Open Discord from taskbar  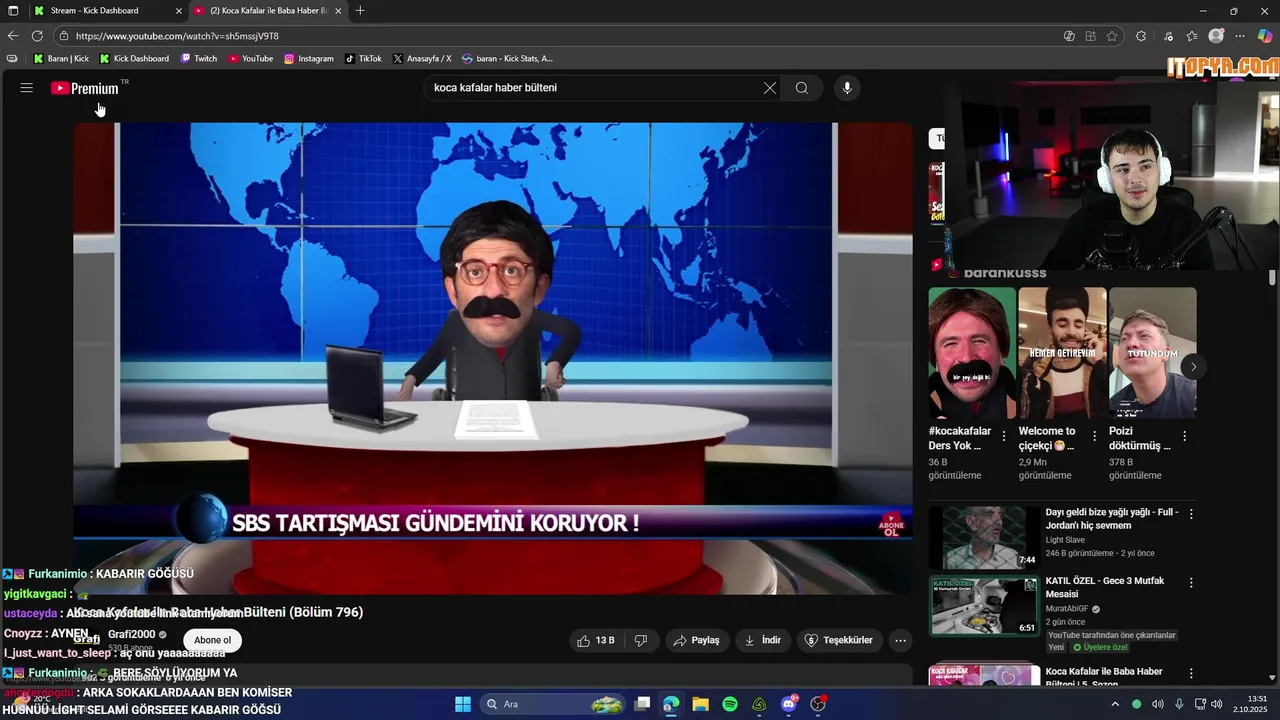(789, 704)
